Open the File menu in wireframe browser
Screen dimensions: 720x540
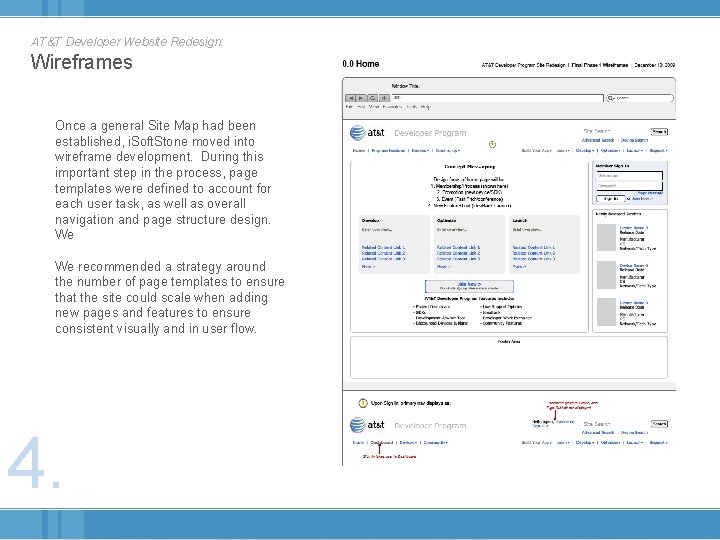[x=349, y=107]
